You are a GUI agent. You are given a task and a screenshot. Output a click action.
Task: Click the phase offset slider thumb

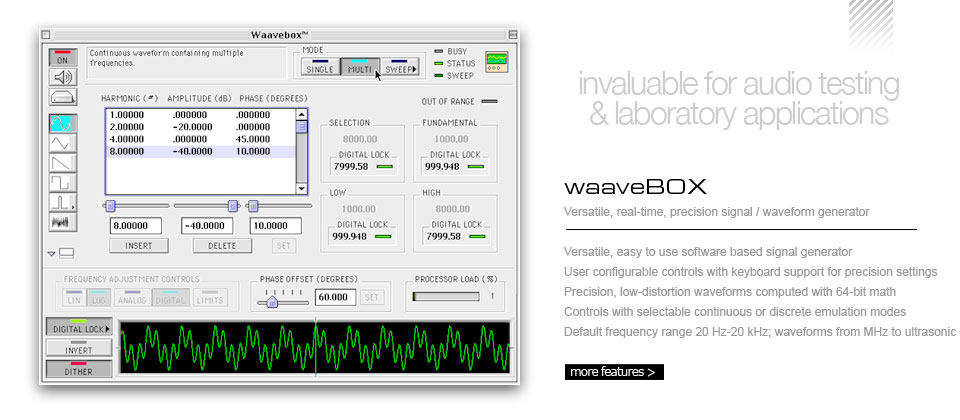272,301
